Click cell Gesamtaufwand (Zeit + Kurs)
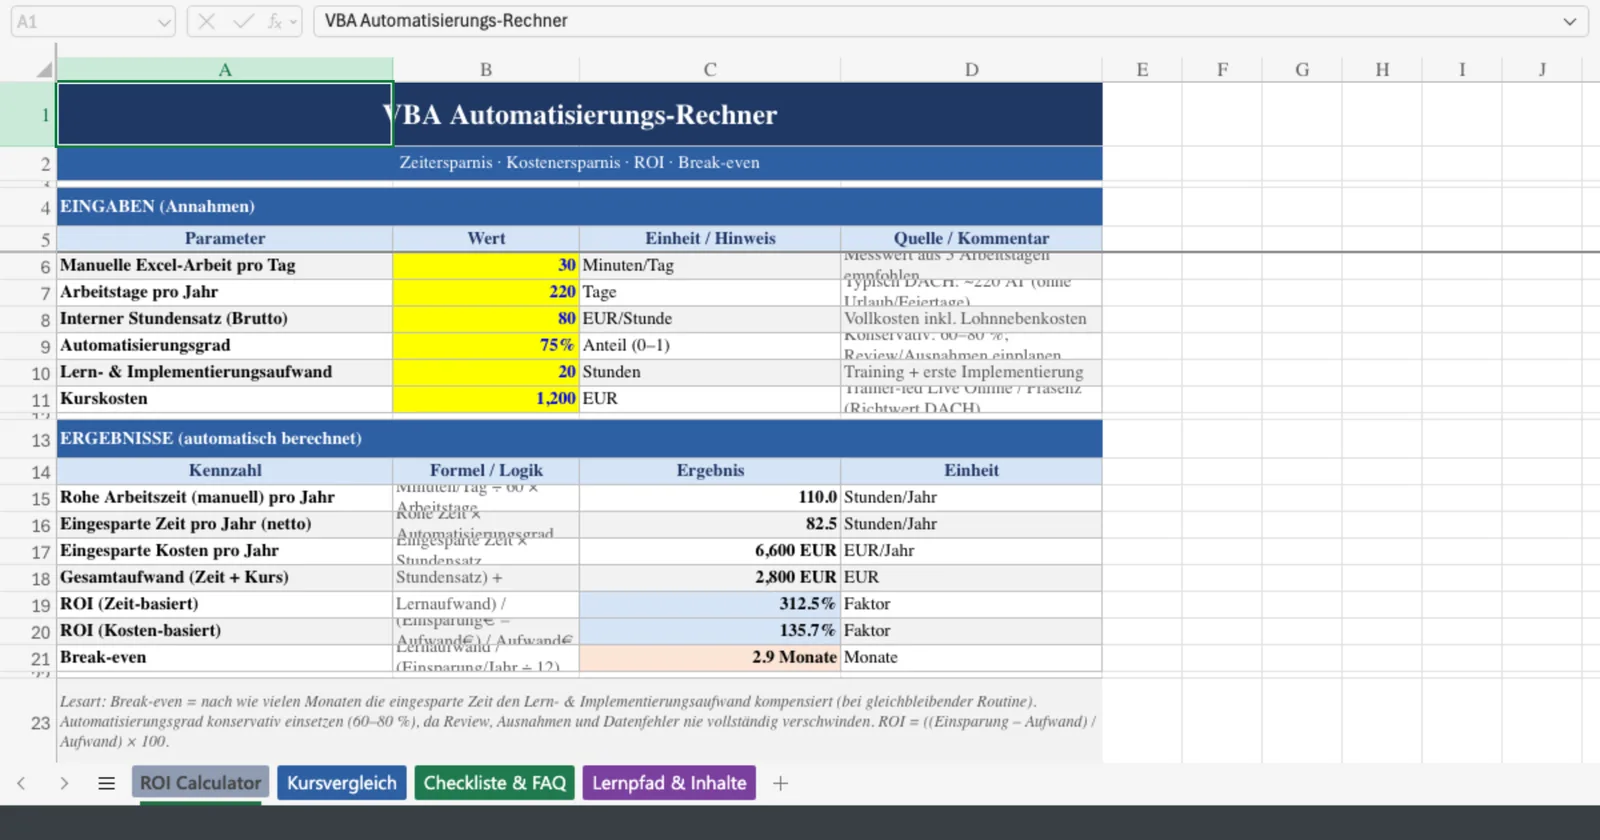The height and width of the screenshot is (840, 1600). coord(225,577)
